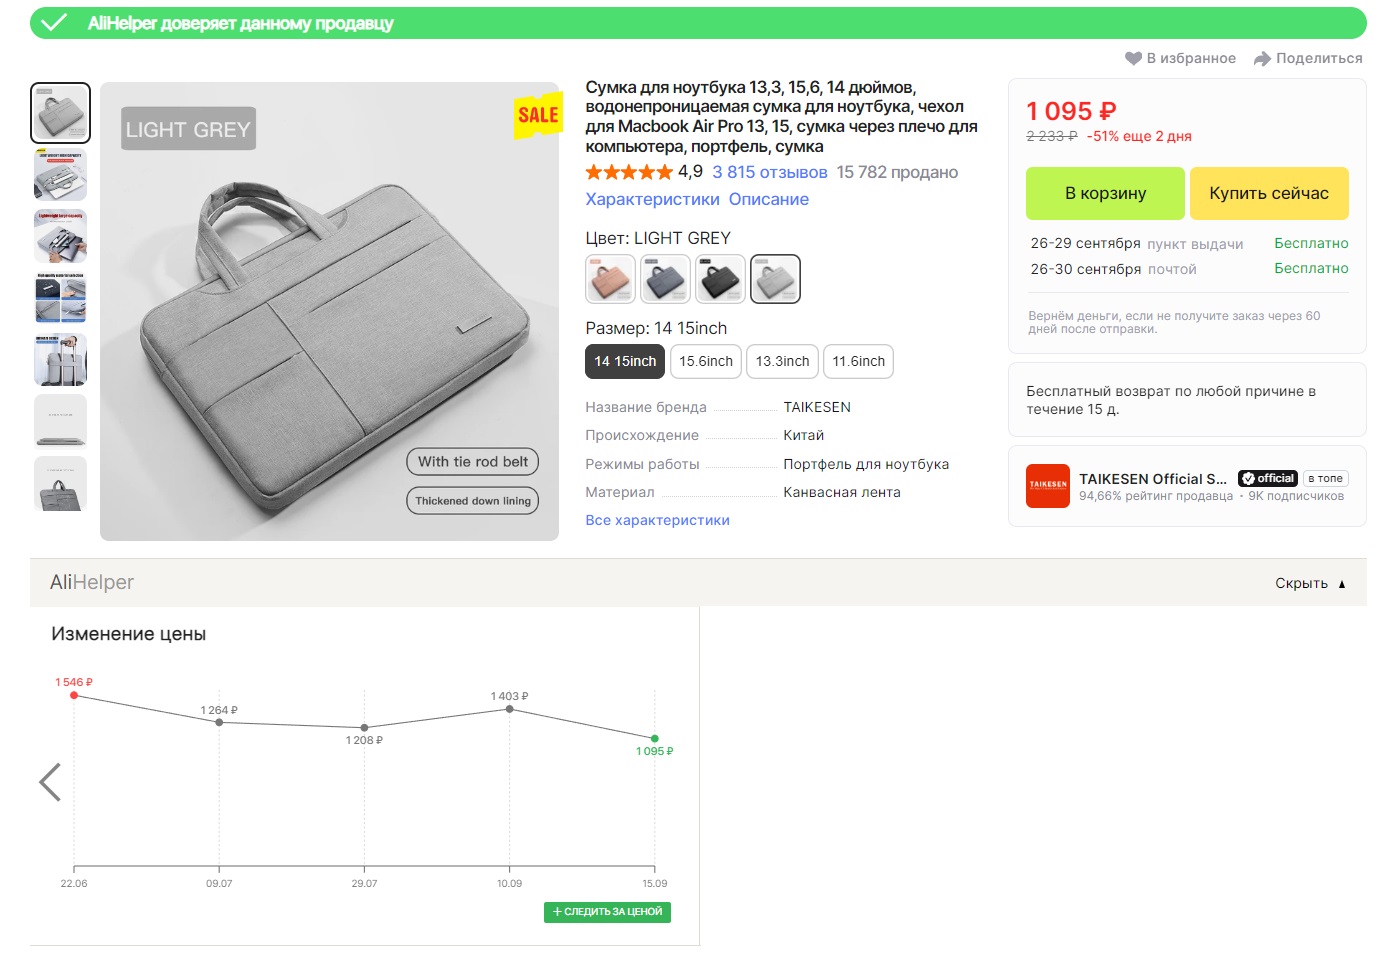1381x963 pixels.
Task: Click the official verified badge
Action: (x=1268, y=478)
